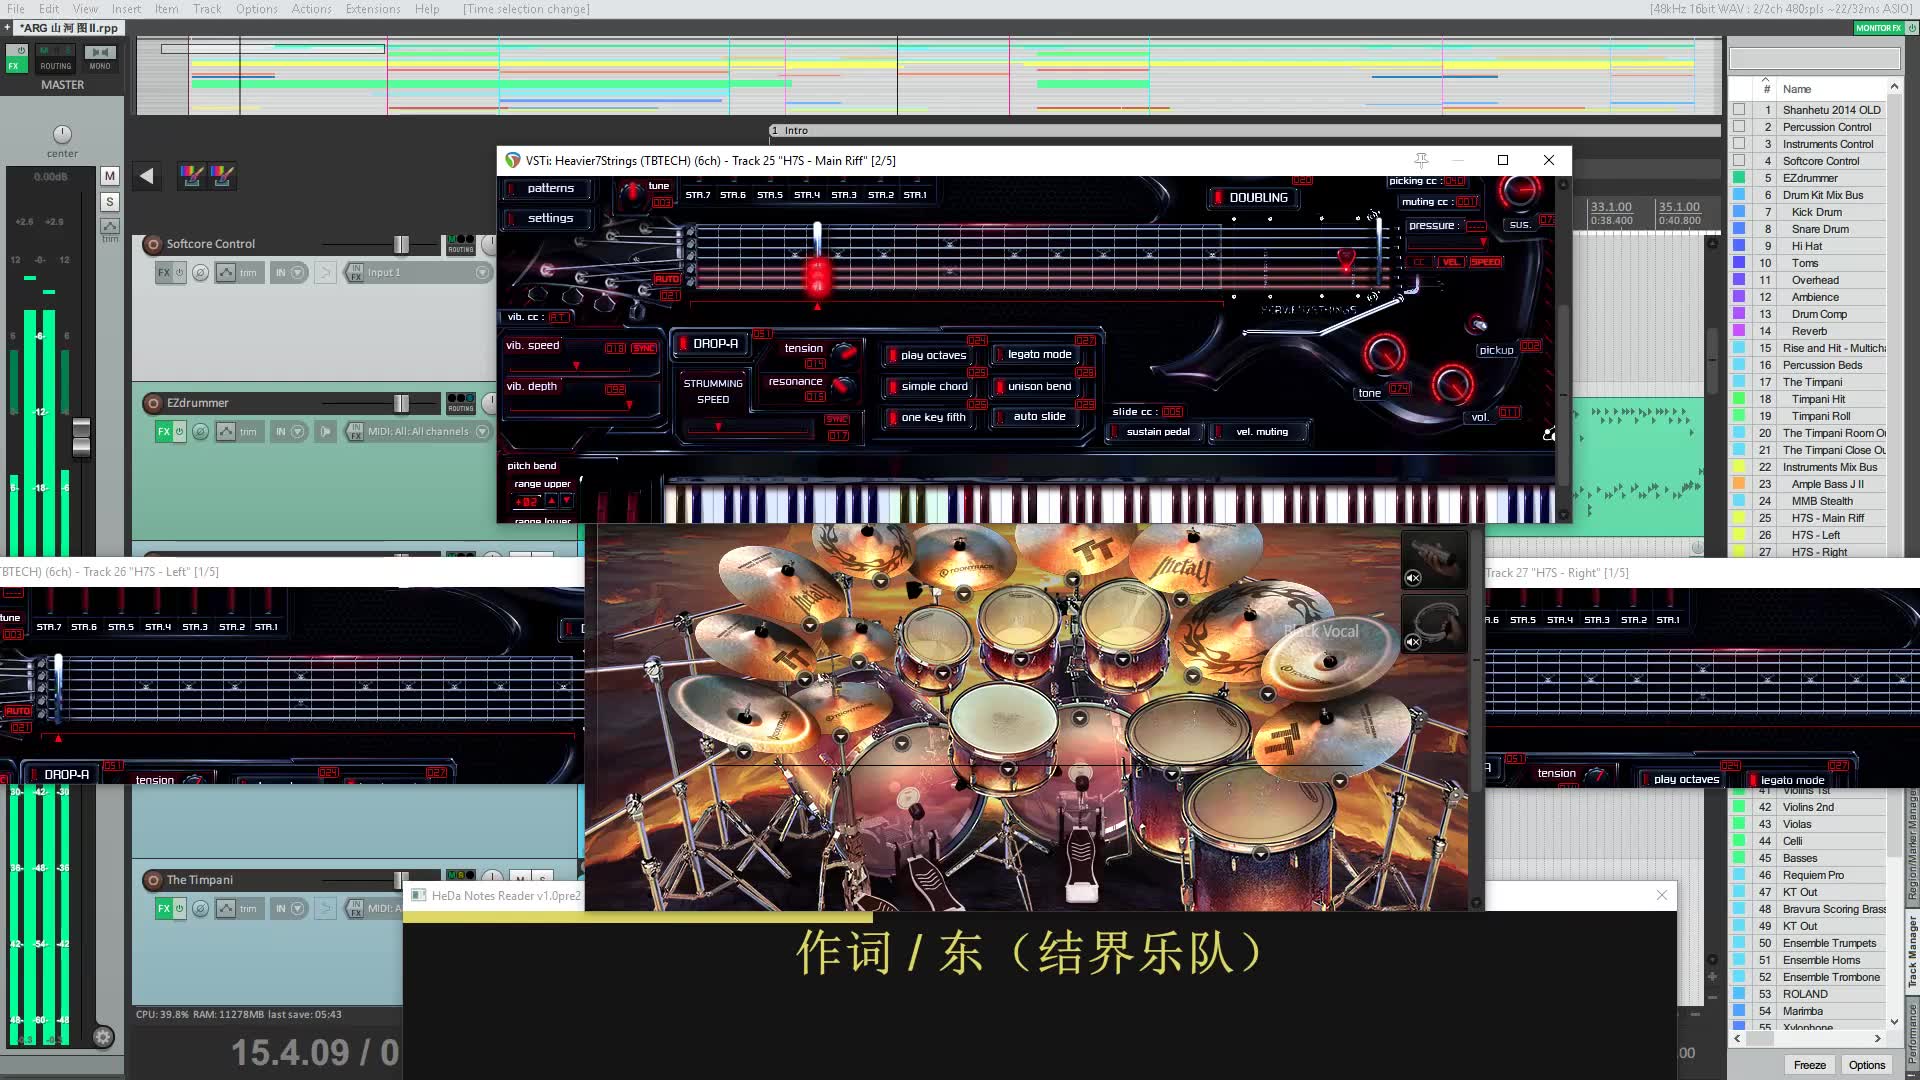Screen dimensions: 1920x1080
Task: Click the sustain pedal icon in H7S
Action: point(1158,431)
